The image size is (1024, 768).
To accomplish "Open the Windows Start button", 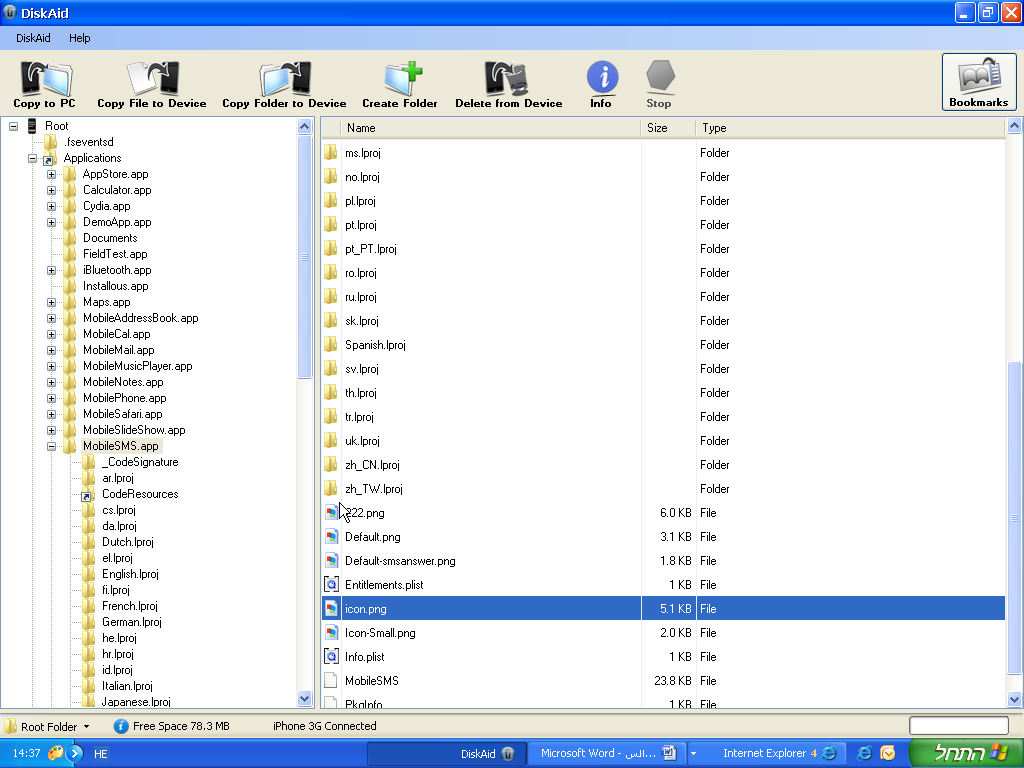I will coord(965,753).
